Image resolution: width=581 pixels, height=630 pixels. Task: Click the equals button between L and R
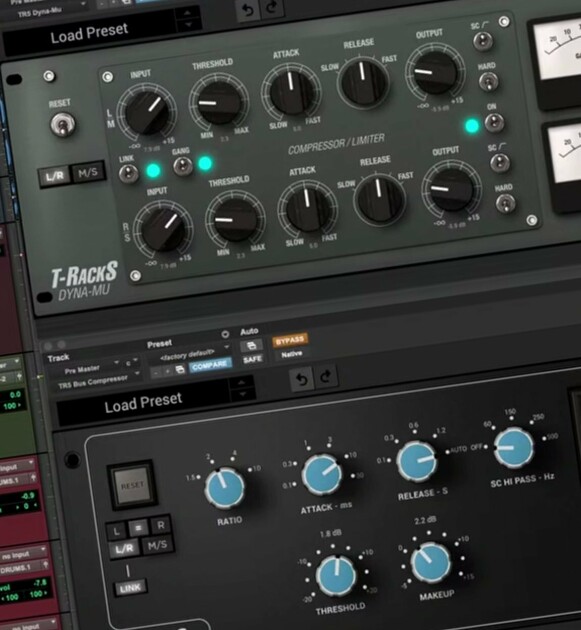pos(139,528)
